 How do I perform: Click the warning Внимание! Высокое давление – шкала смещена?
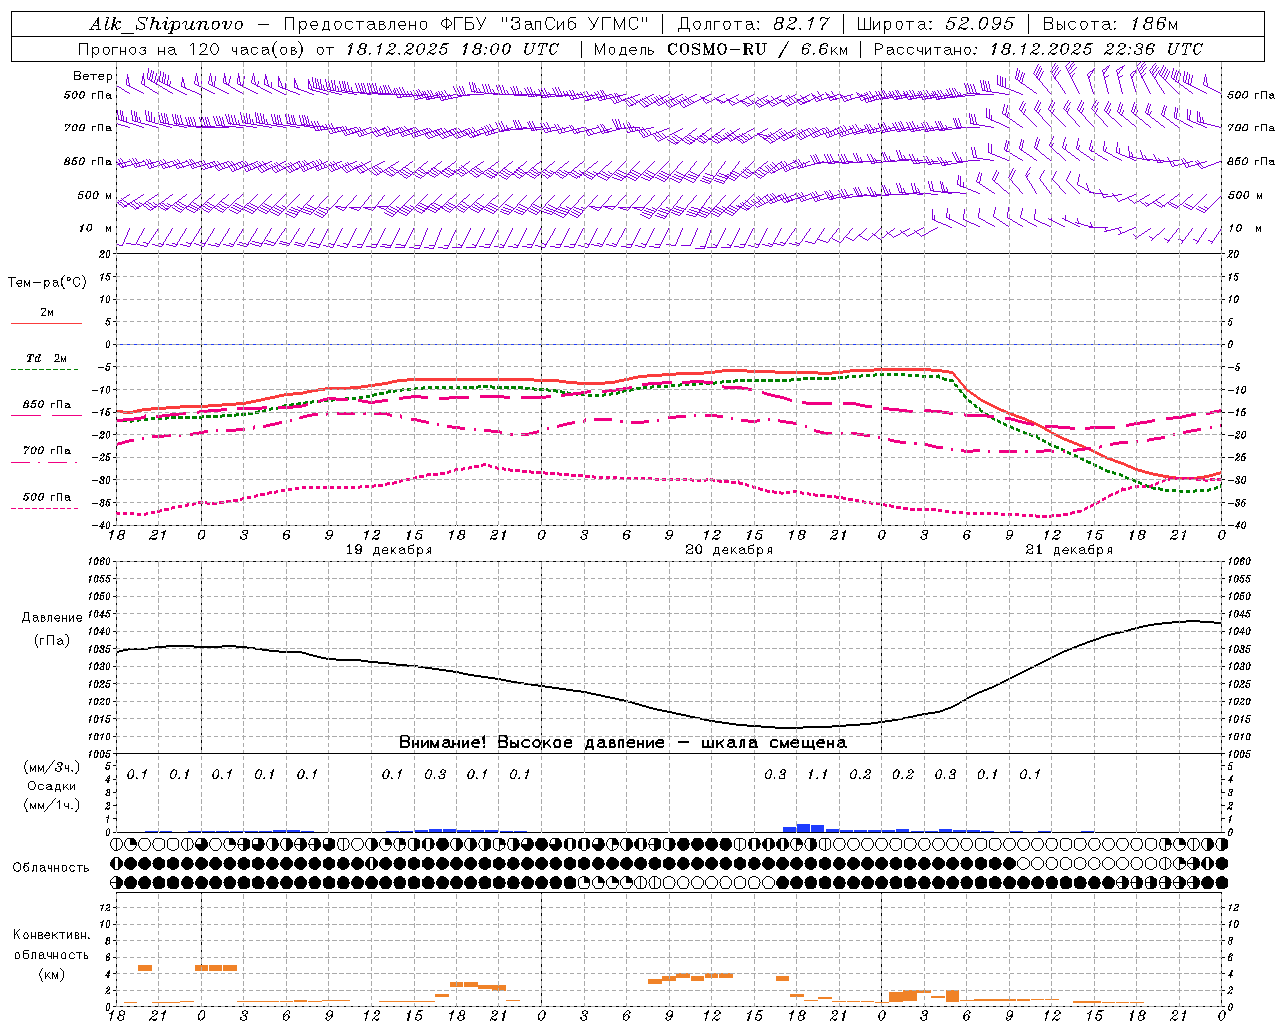[622, 742]
